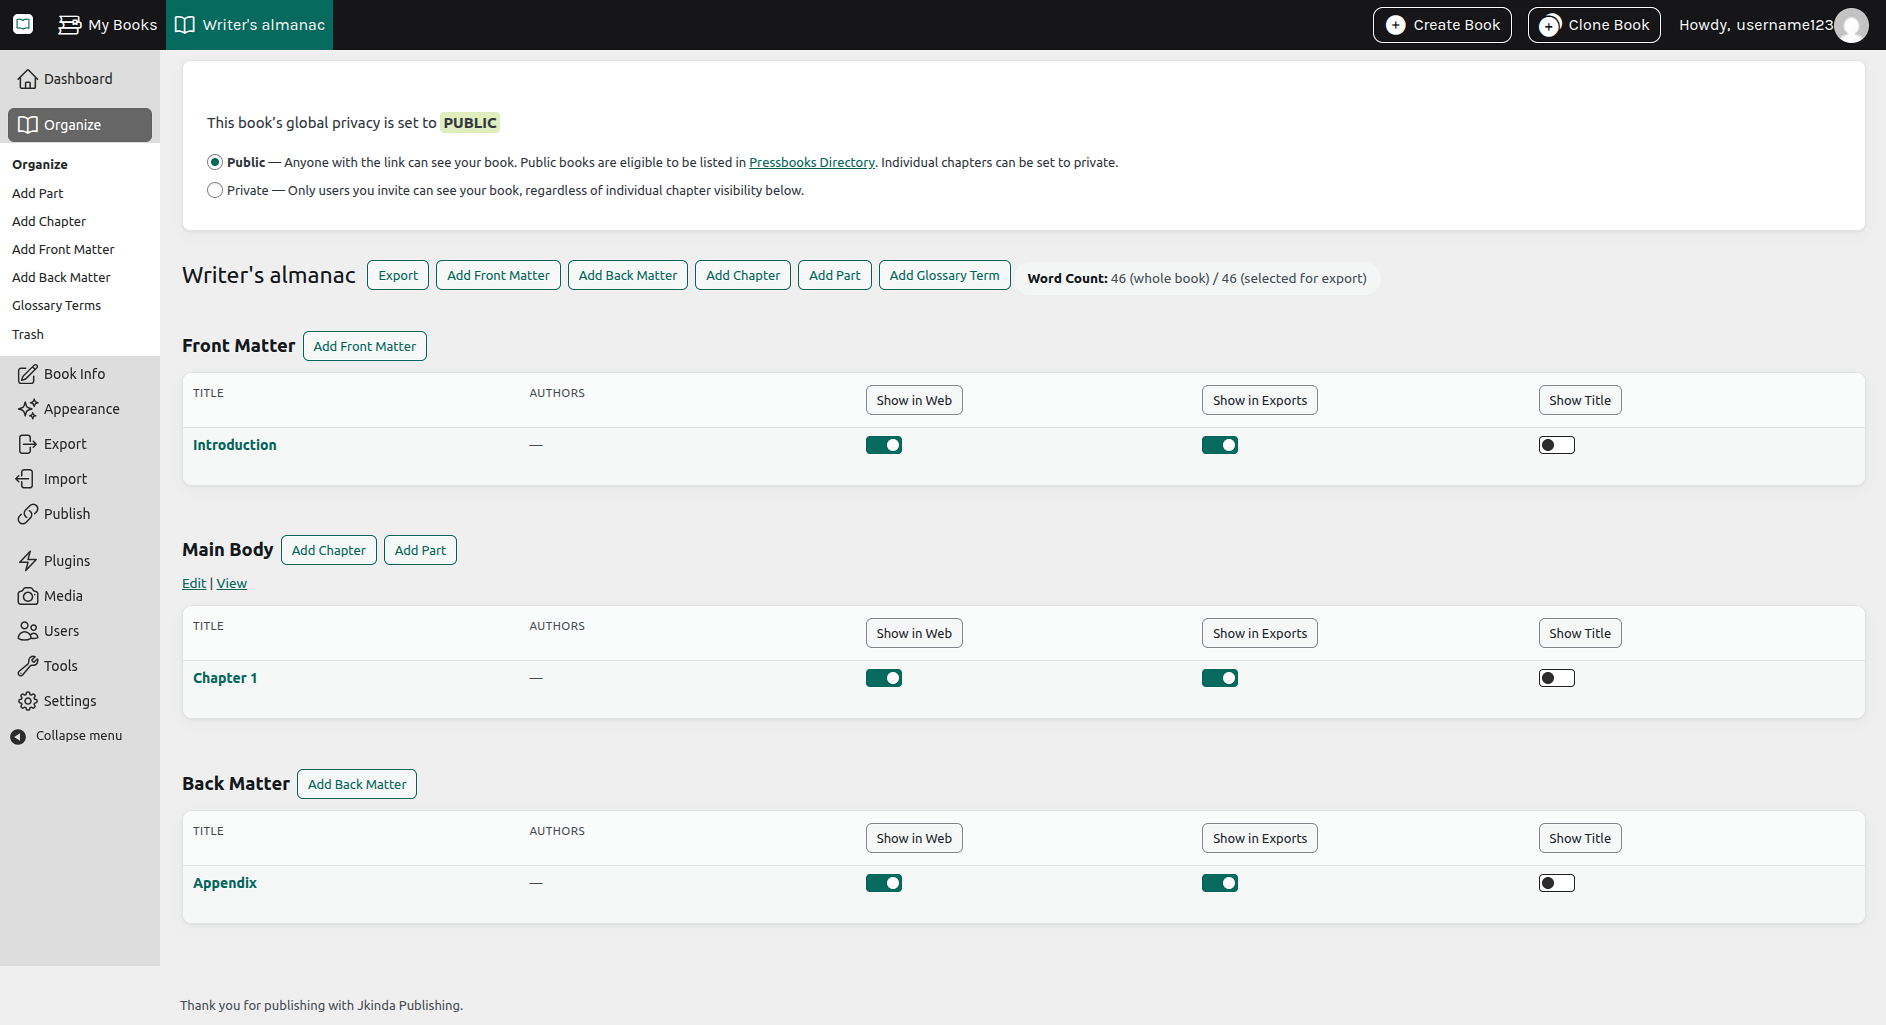Click the Writer's almanac book icon
1886x1025 pixels.
(x=185, y=25)
